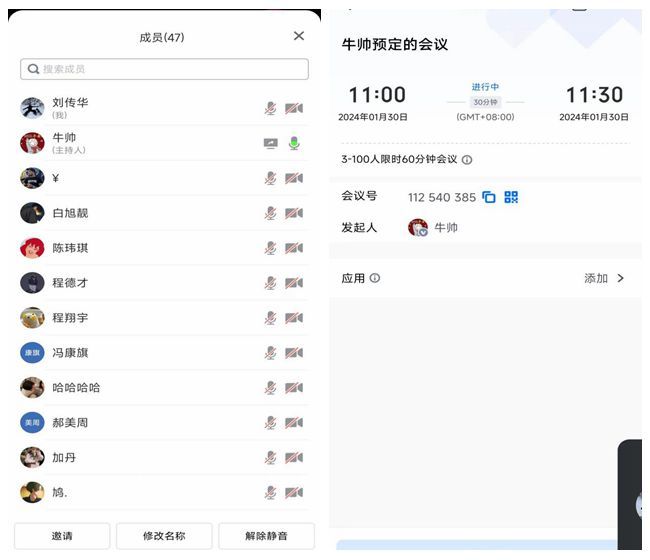Expand the 添加 chevron arrow

(x=620, y=278)
